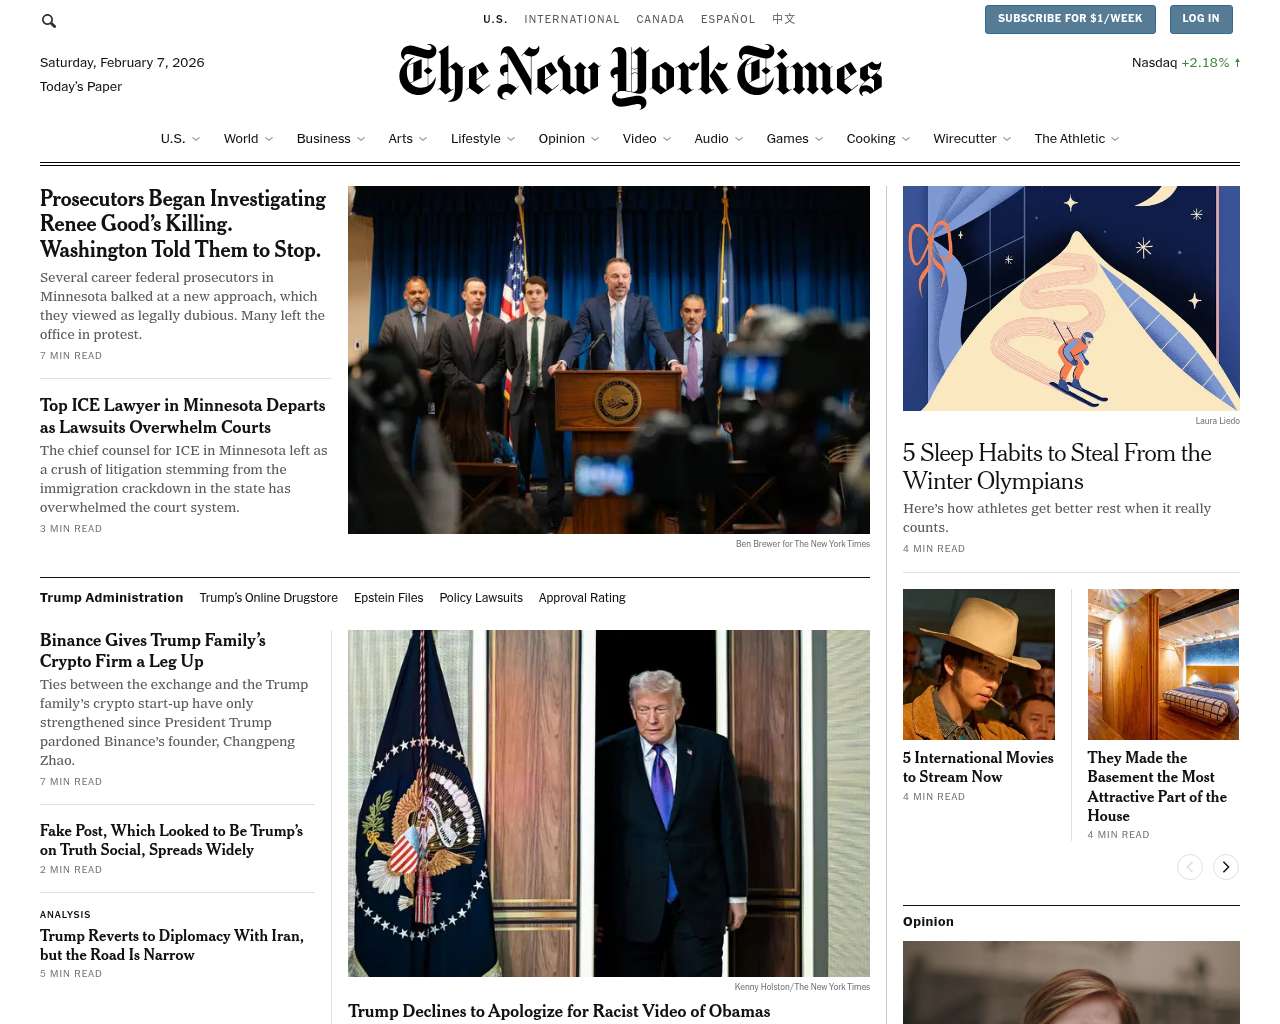The width and height of the screenshot is (1280, 1024).
Task: Switch to the Canada edition
Action: pos(660,19)
